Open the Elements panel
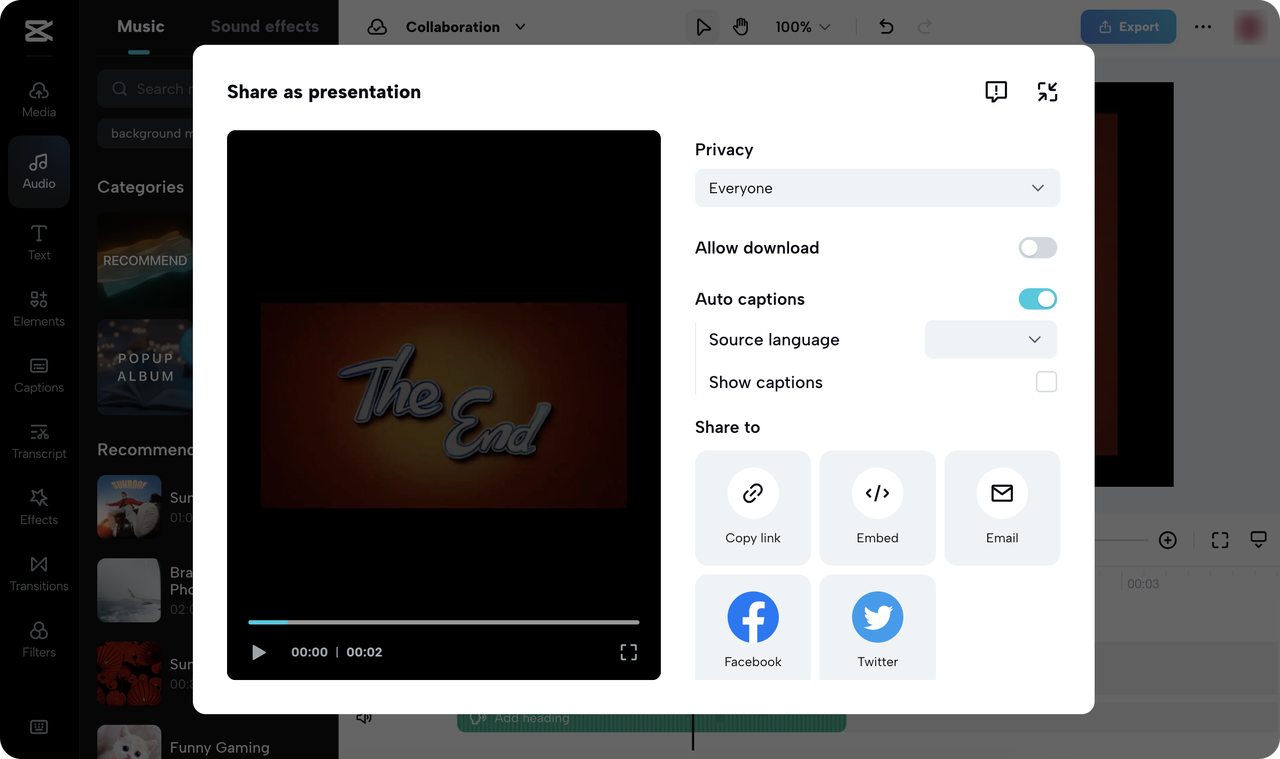1280x759 pixels. (x=39, y=309)
